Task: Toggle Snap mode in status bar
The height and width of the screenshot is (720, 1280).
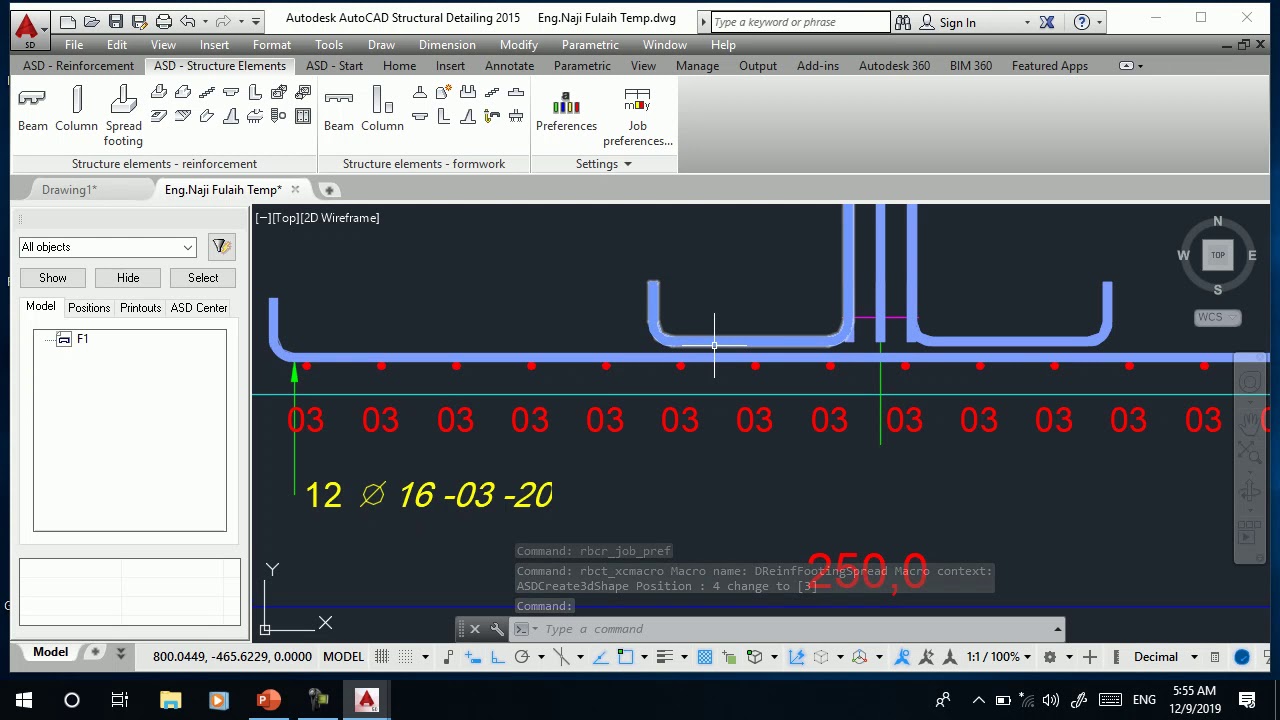Action: click(406, 657)
